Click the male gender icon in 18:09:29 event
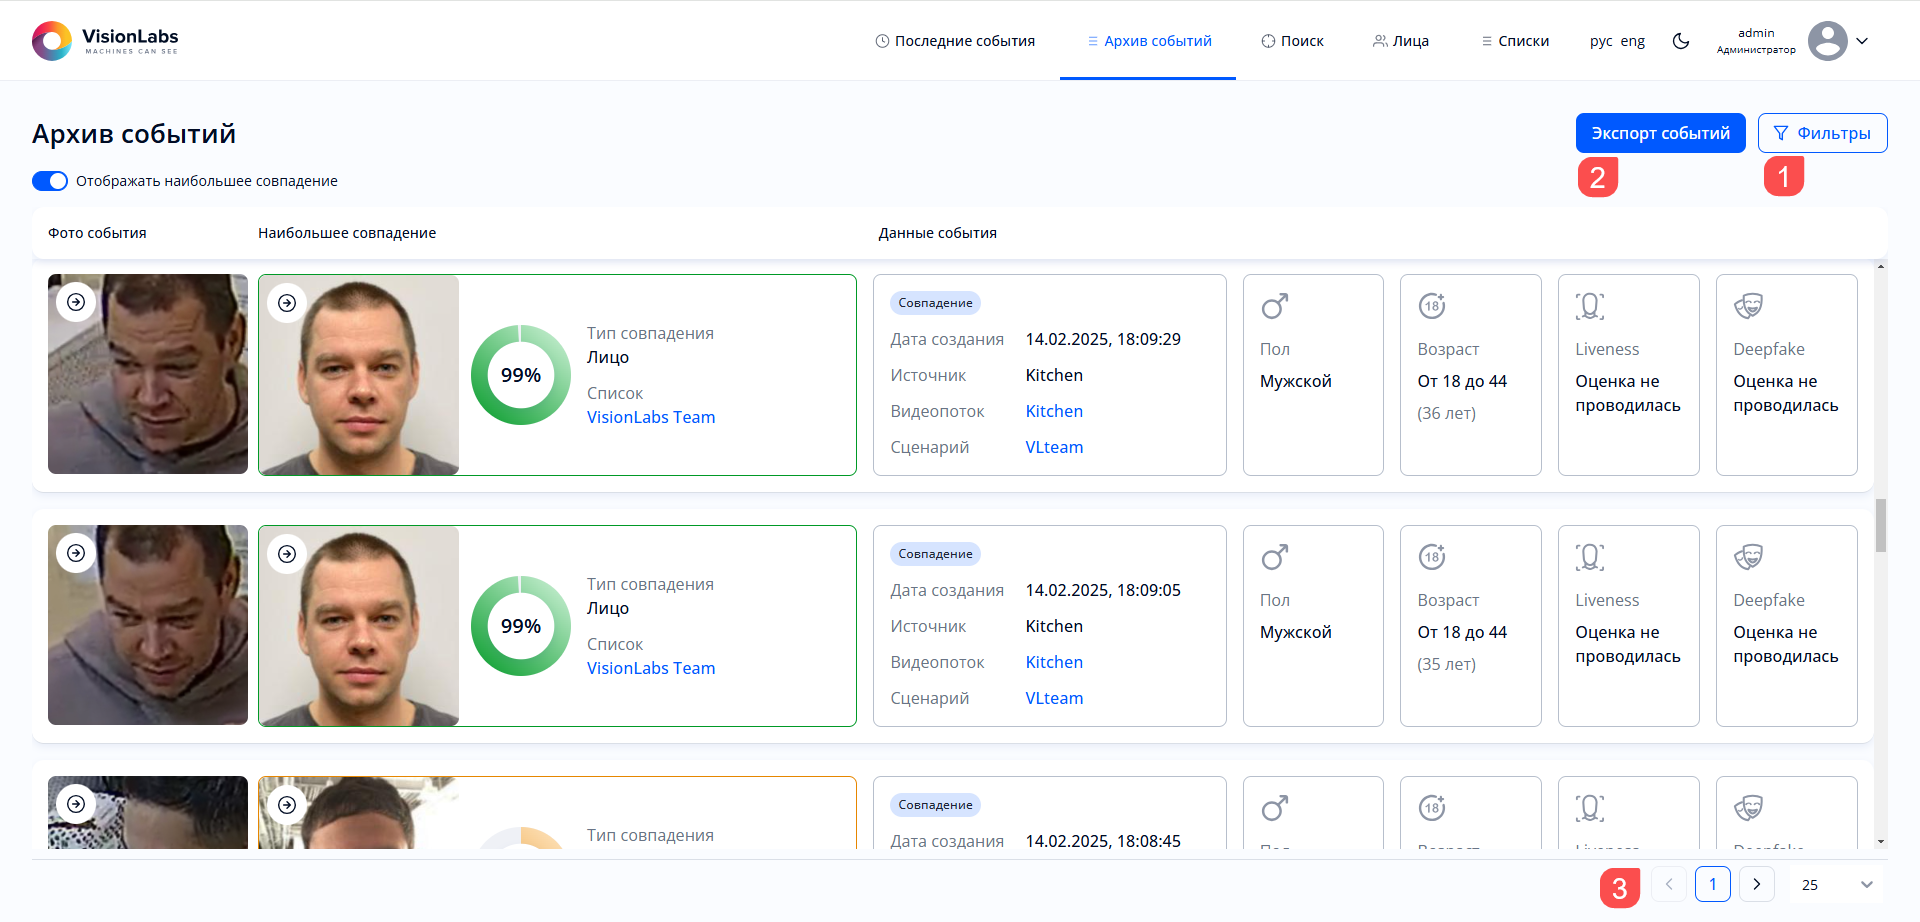The width and height of the screenshot is (1920, 922). [1274, 306]
